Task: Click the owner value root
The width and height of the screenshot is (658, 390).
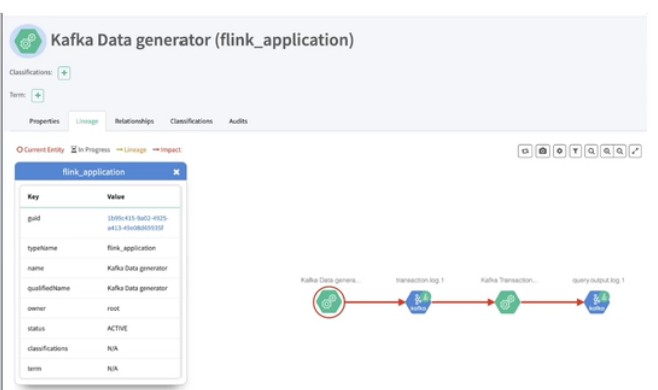Action: [113, 309]
